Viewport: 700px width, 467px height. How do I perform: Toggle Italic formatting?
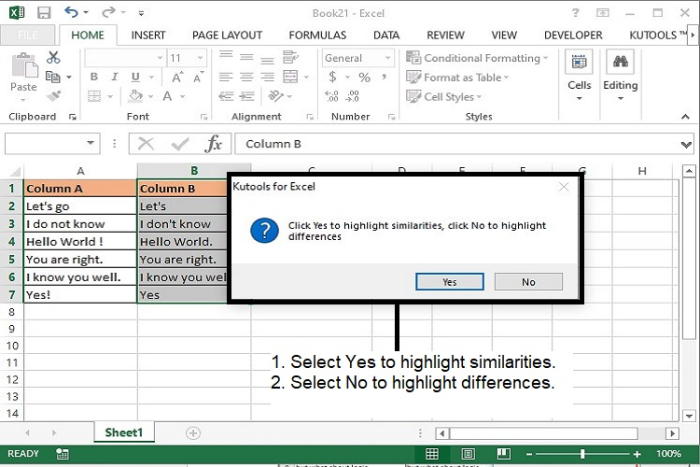115,77
